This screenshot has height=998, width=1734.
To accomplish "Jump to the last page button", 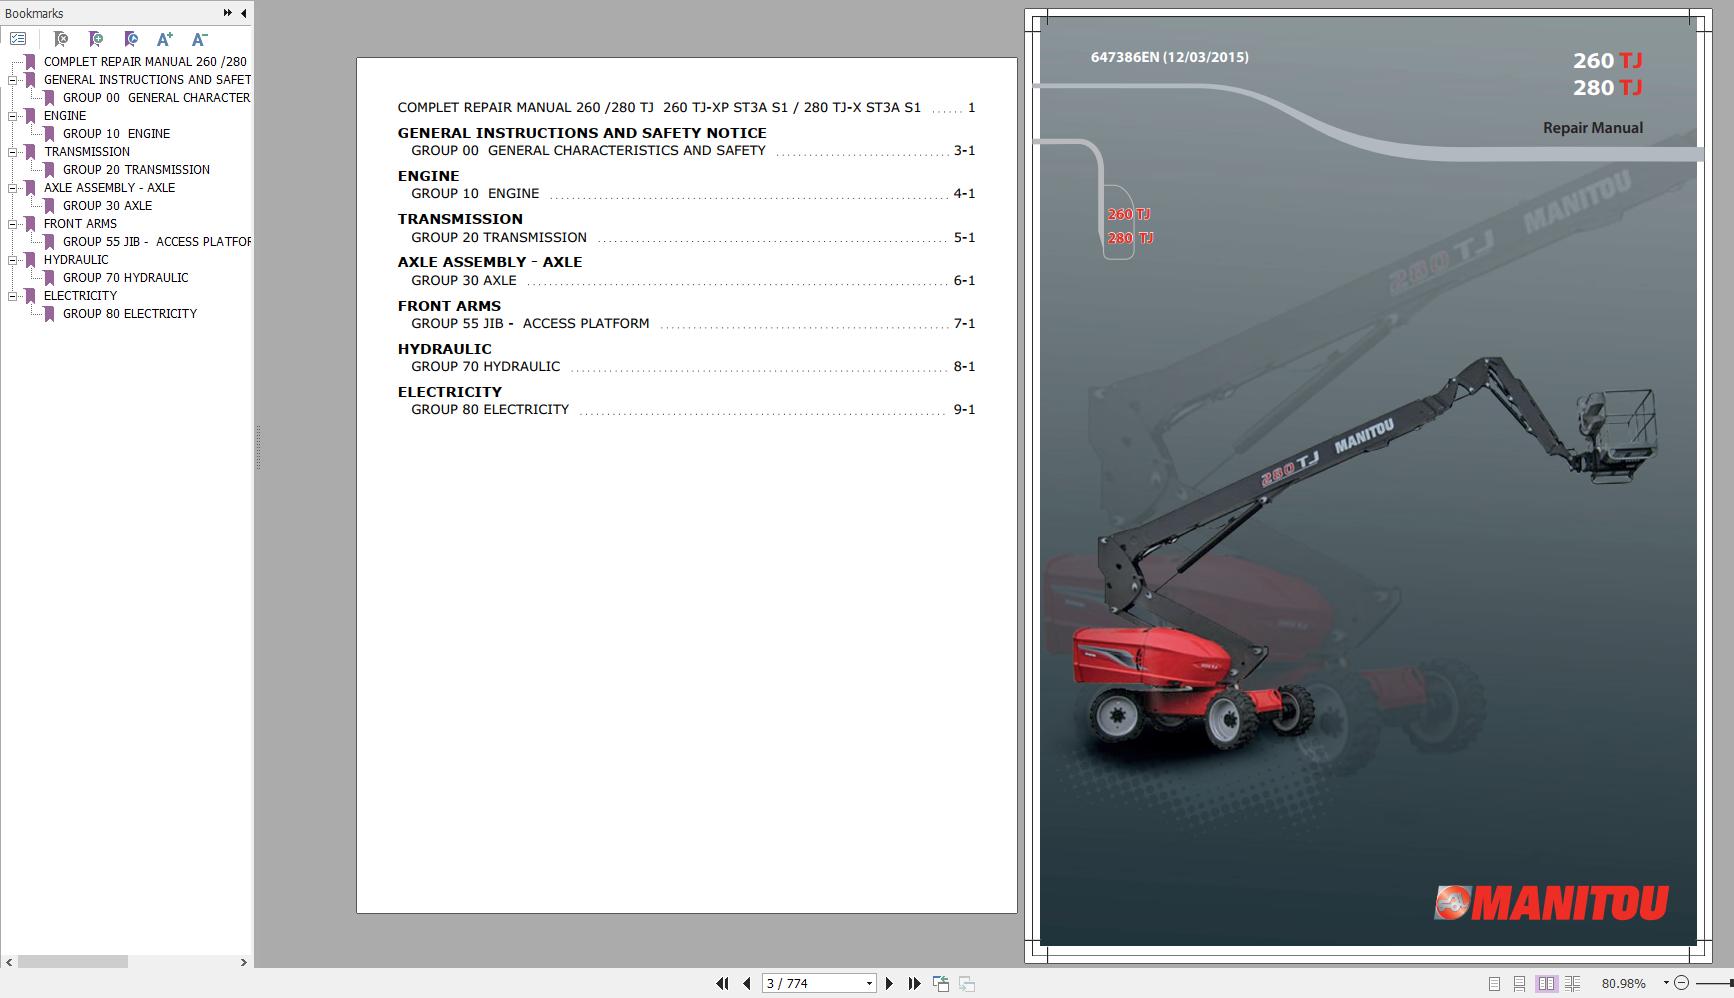I will pos(913,983).
